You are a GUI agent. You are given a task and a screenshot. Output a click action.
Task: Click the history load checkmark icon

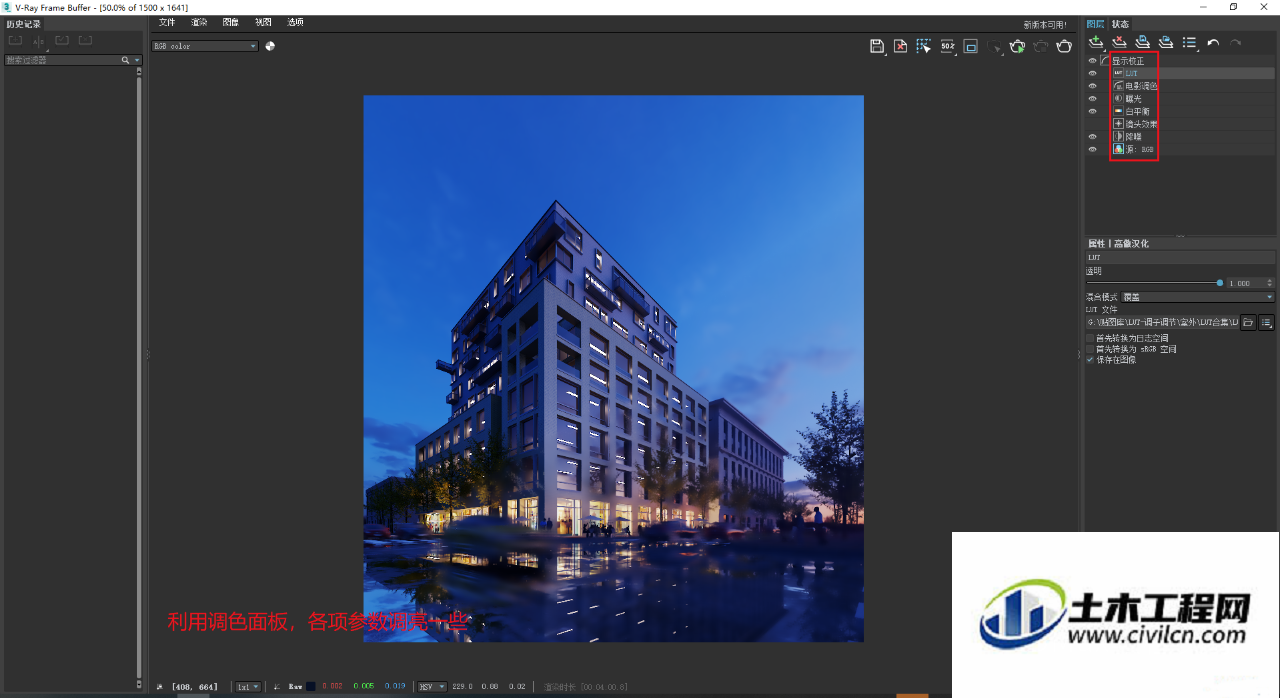coord(62,41)
